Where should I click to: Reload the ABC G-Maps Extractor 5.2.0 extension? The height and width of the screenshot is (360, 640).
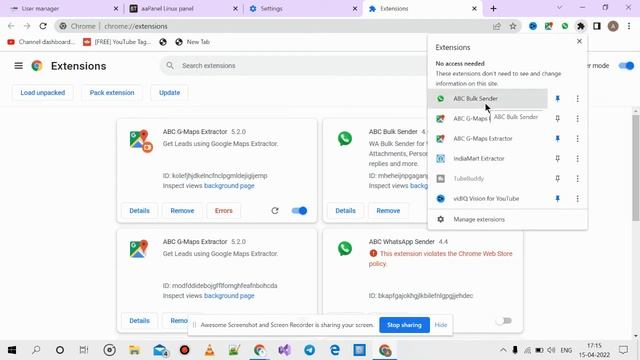click(275, 211)
